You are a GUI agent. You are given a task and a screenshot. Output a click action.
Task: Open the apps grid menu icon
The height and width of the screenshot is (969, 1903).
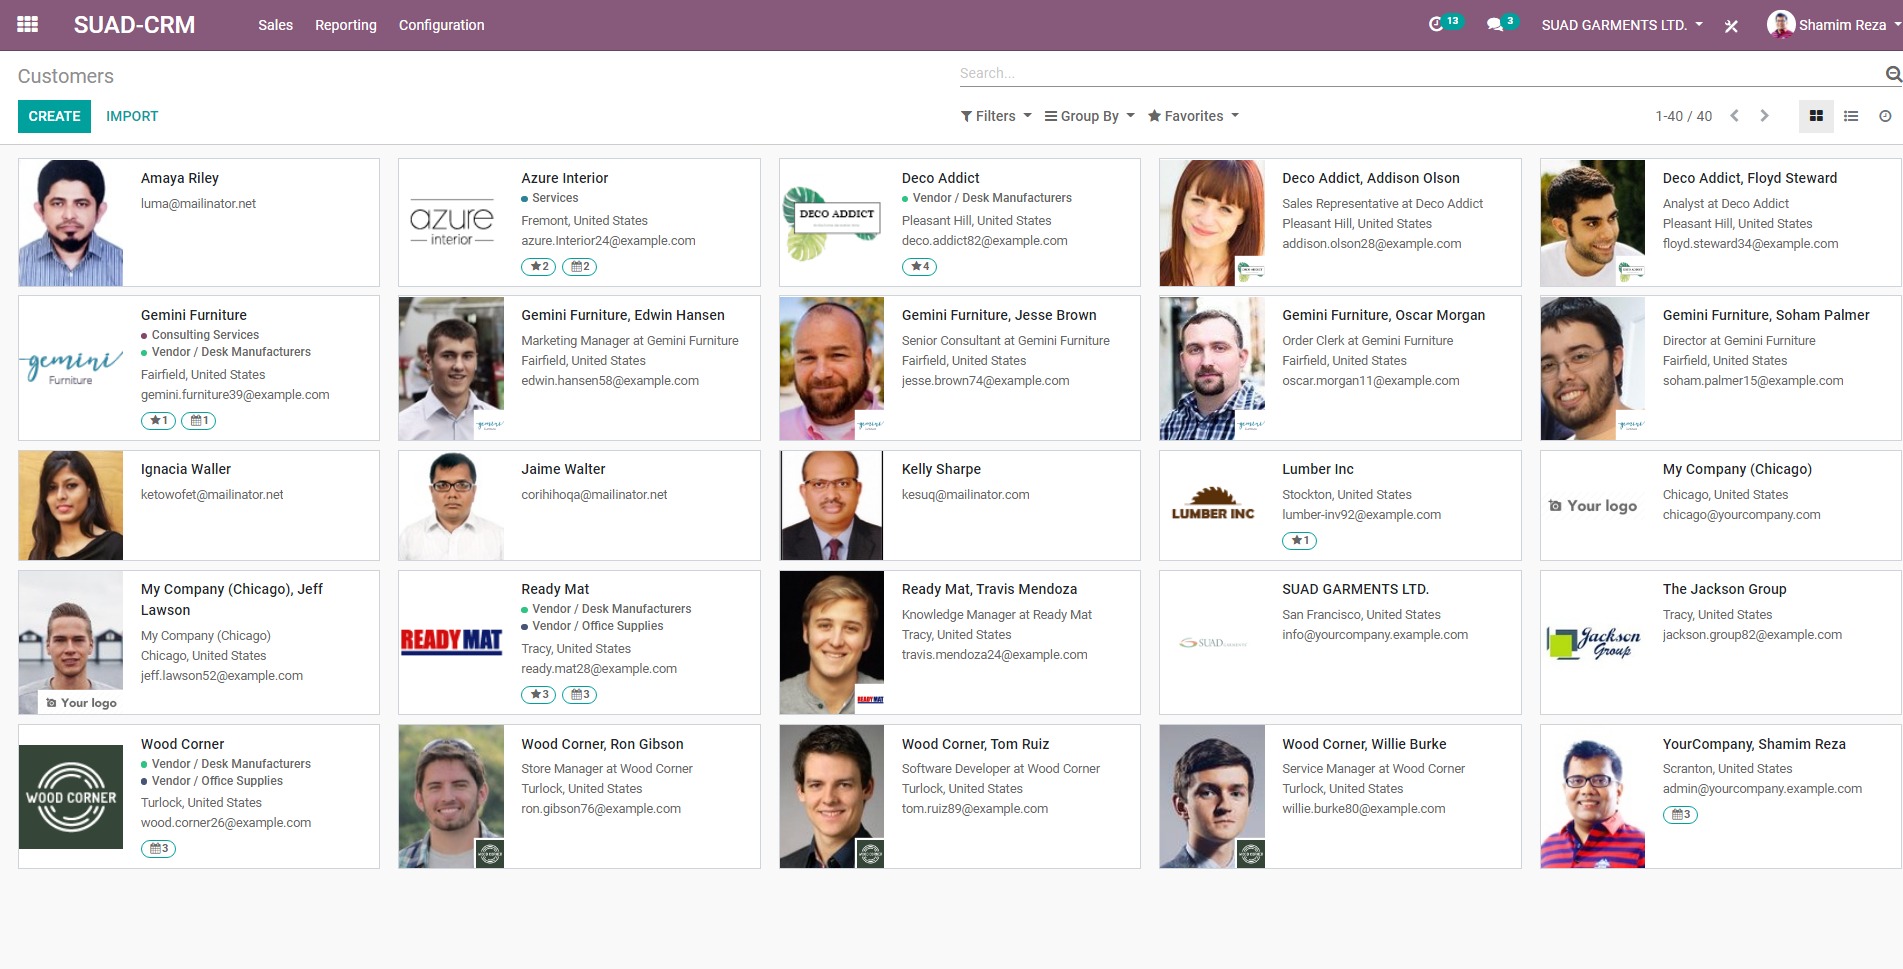pyautogui.click(x=28, y=25)
